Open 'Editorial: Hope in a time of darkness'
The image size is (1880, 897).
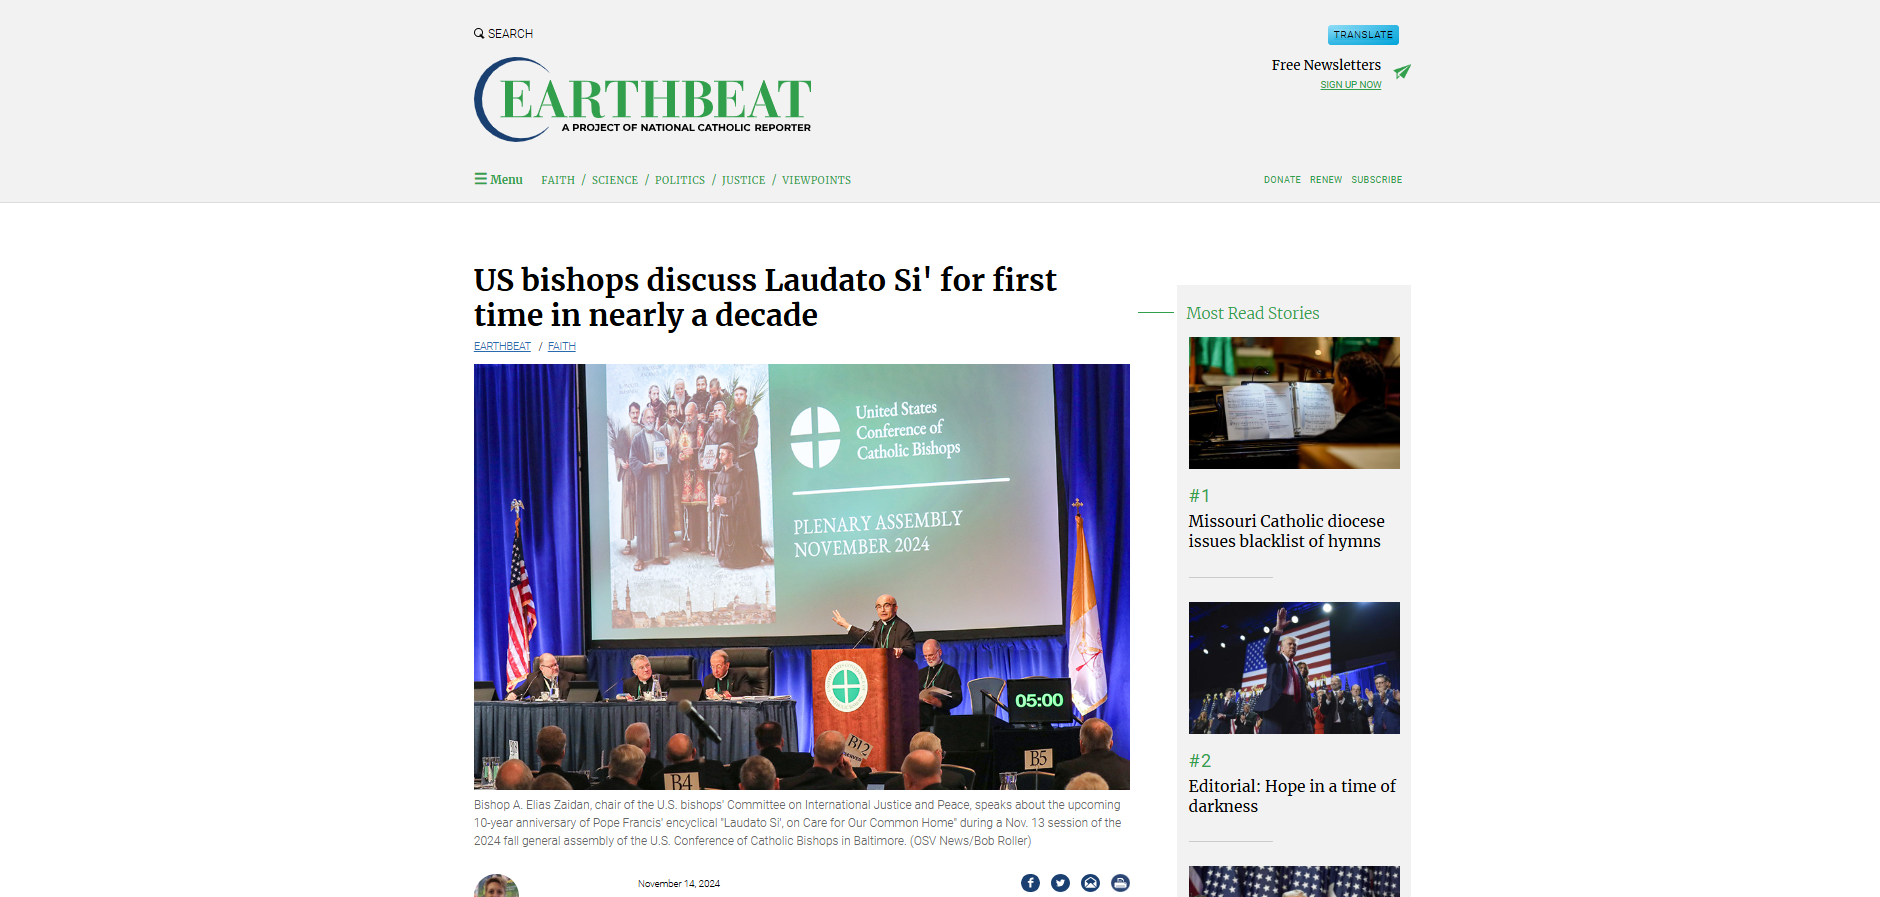pos(1292,796)
